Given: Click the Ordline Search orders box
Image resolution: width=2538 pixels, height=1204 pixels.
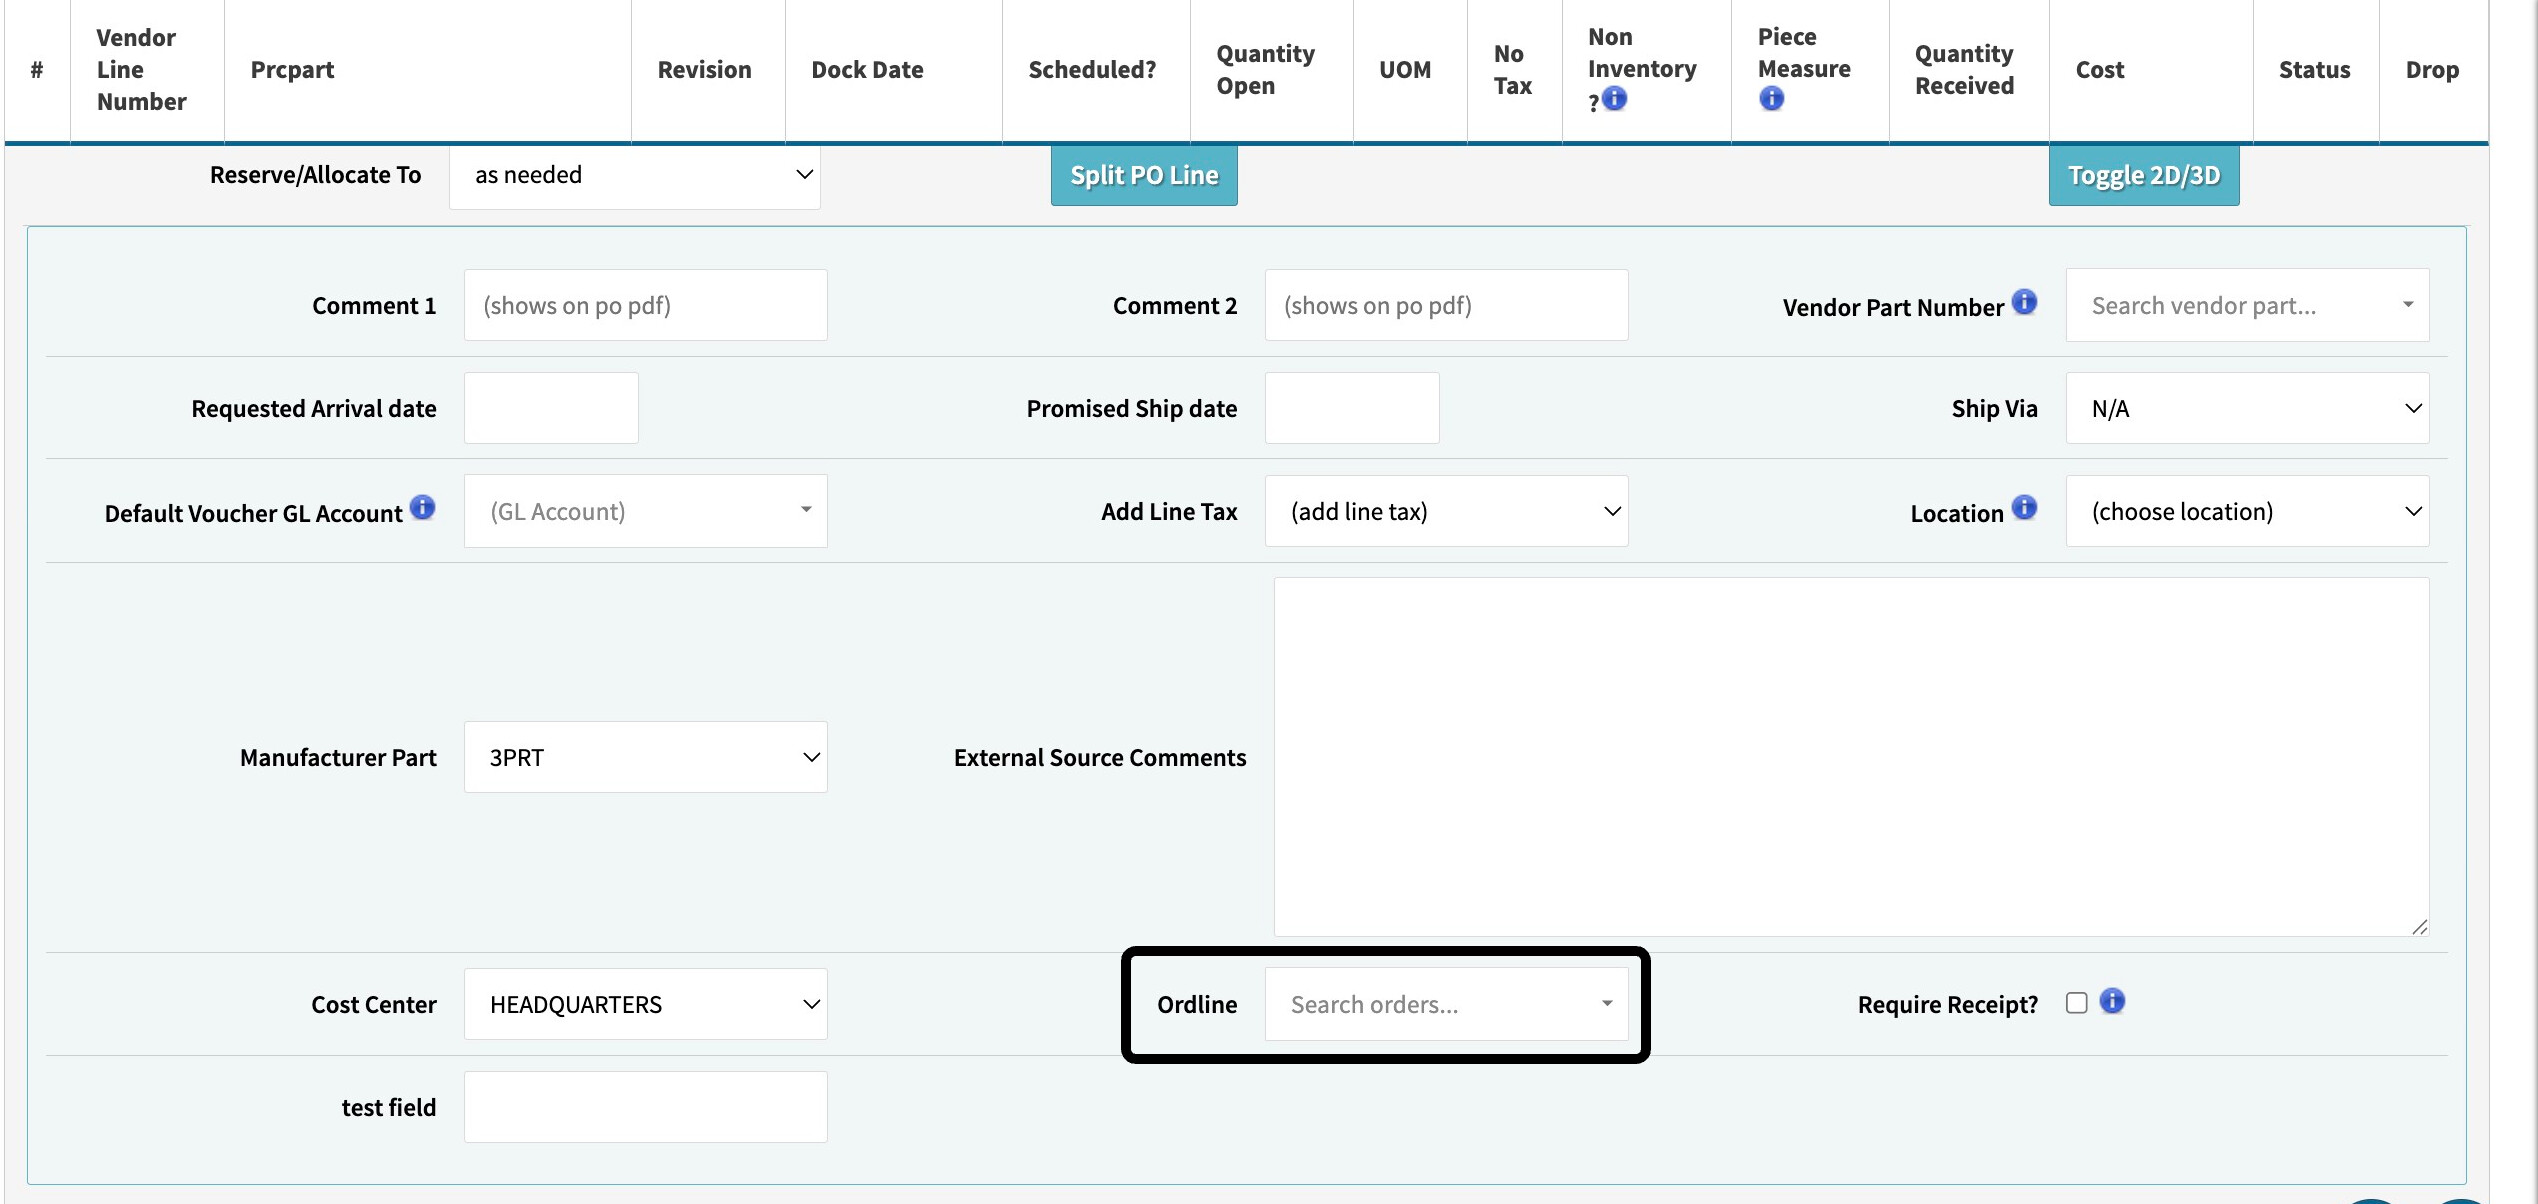Looking at the screenshot, I should tap(1446, 1004).
